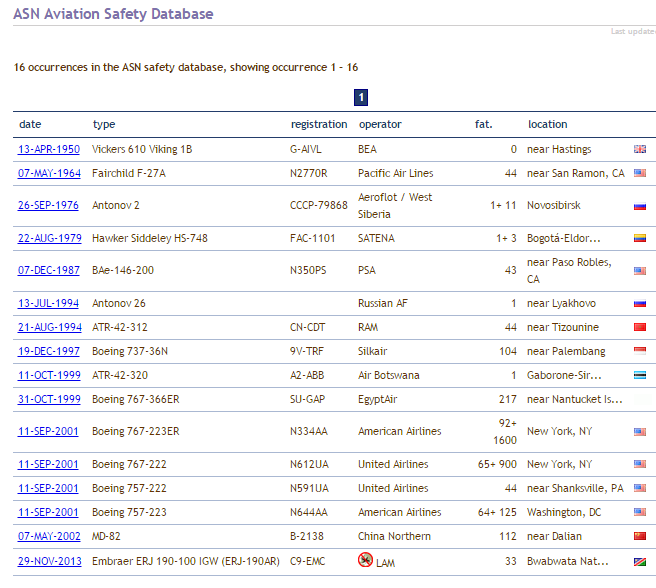Click the Hawker Siddeley HS-748 cell
656x588 pixels.
pos(150,238)
